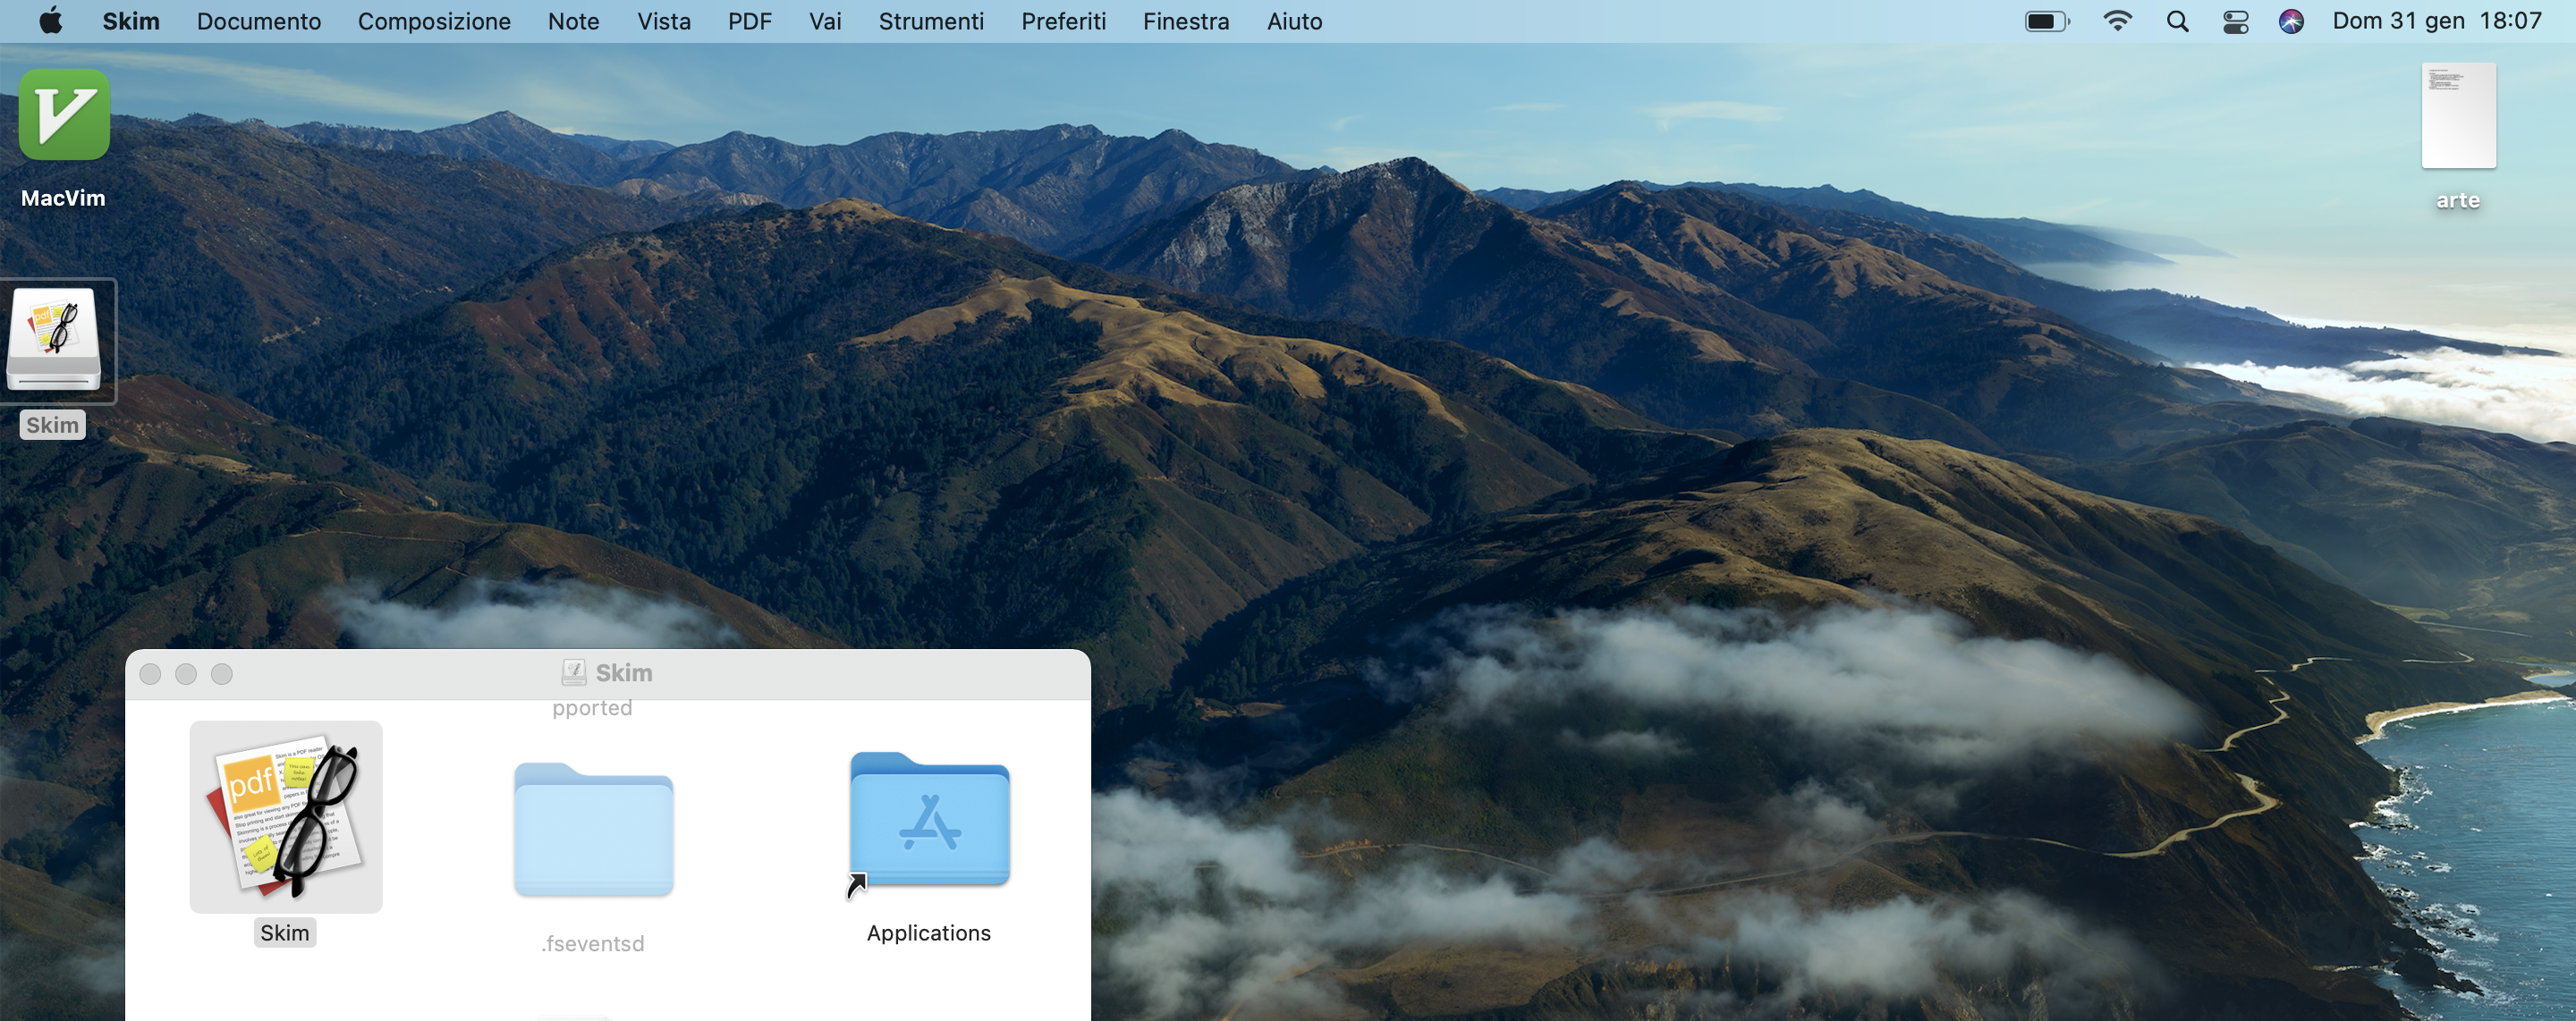Open the Strumenti menu

[x=930, y=21]
